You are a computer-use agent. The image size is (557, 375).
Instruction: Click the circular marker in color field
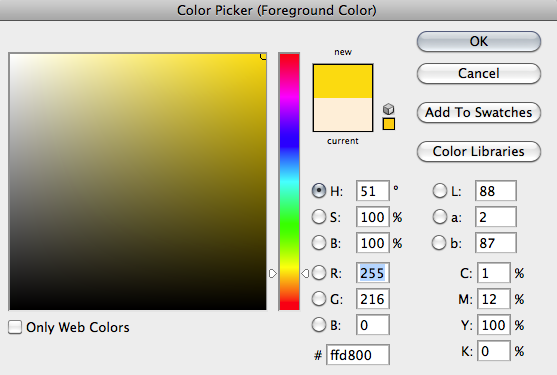click(x=264, y=56)
